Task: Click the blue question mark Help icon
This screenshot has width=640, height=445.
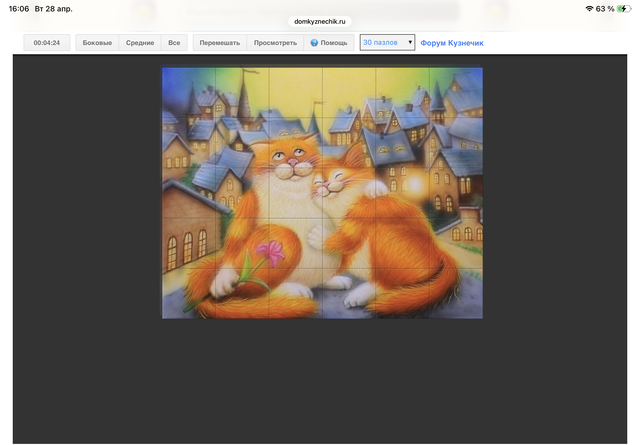Action: tap(314, 43)
